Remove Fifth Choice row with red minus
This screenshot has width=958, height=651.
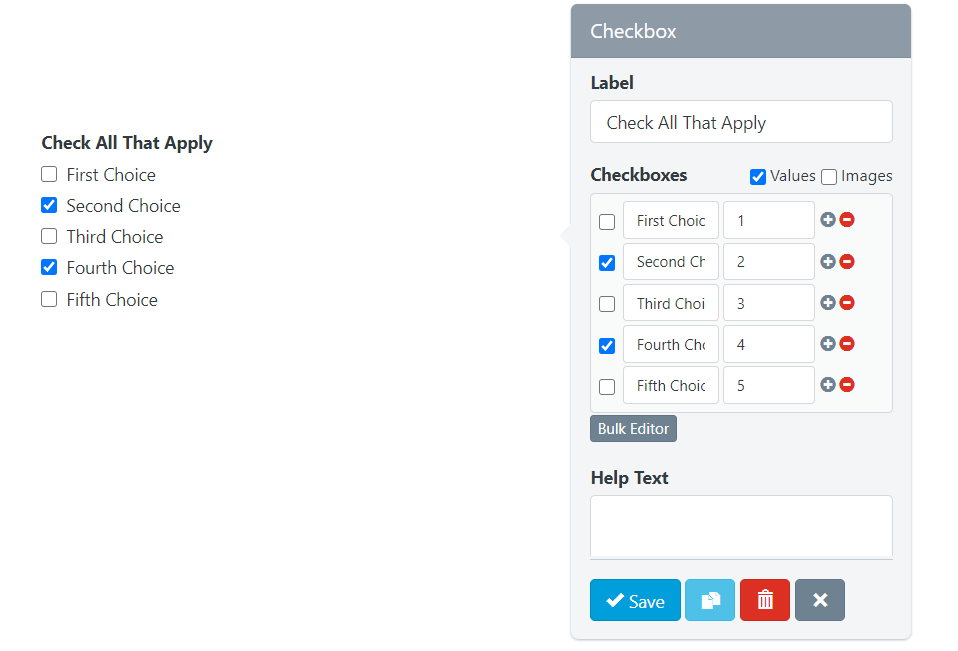coord(847,385)
